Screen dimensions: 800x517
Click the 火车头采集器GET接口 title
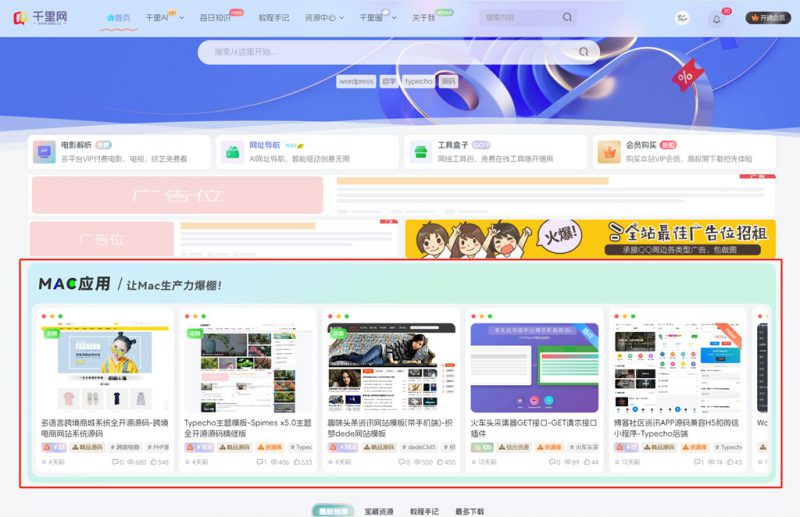[534, 428]
